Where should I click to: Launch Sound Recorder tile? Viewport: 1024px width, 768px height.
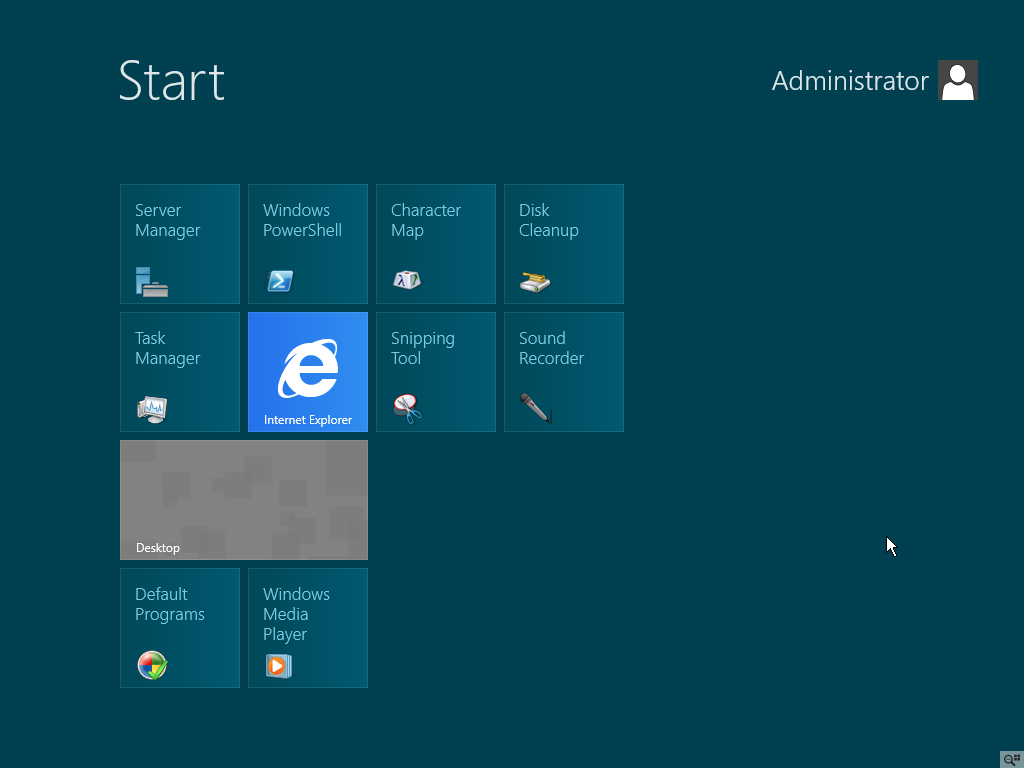(564, 372)
